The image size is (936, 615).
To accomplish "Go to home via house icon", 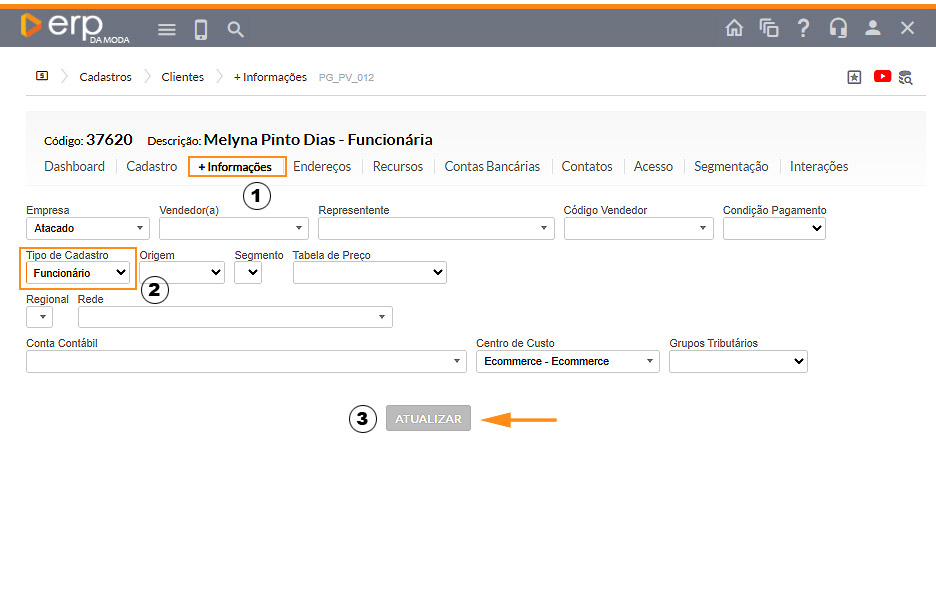I will pos(734,28).
